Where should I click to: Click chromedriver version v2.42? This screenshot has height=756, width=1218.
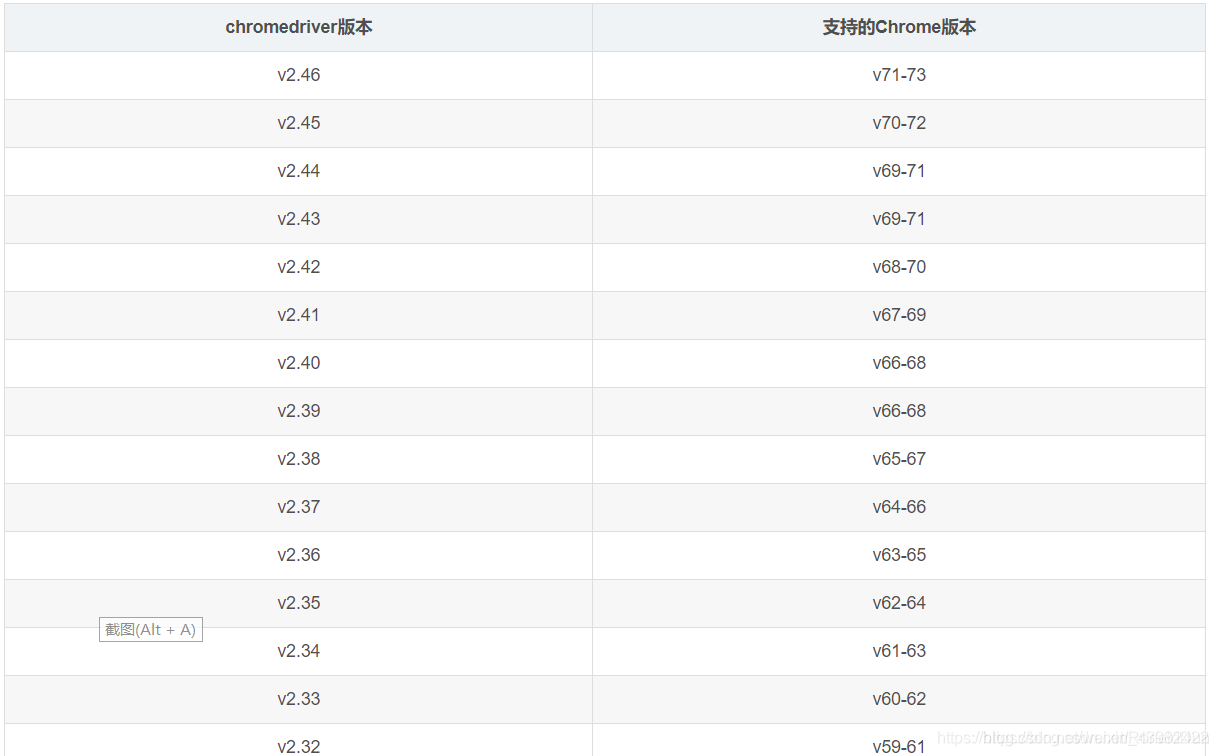pos(299,267)
